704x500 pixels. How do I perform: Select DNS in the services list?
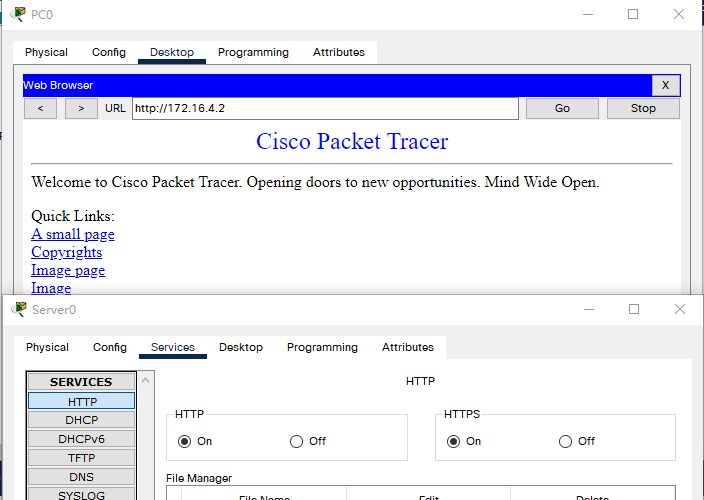point(82,477)
